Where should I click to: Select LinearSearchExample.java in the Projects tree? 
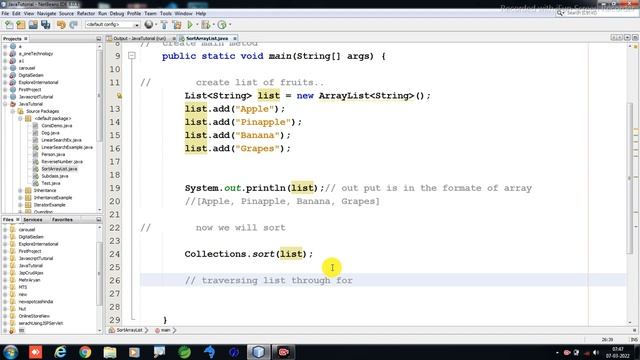(67, 147)
